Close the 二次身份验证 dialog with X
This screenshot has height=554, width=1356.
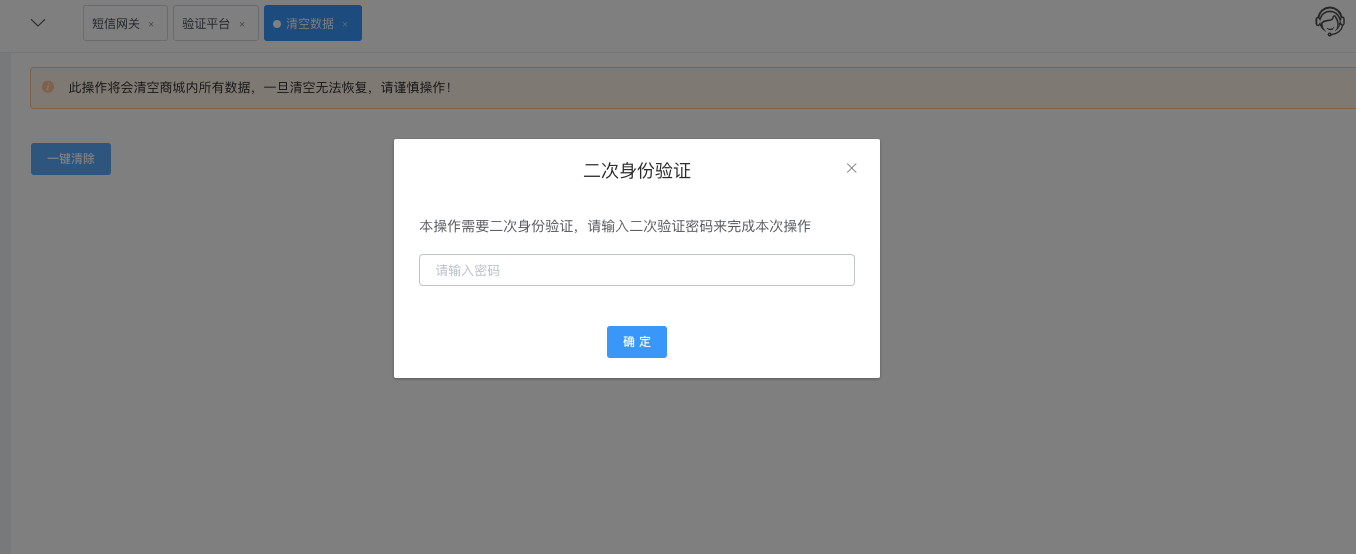[852, 168]
